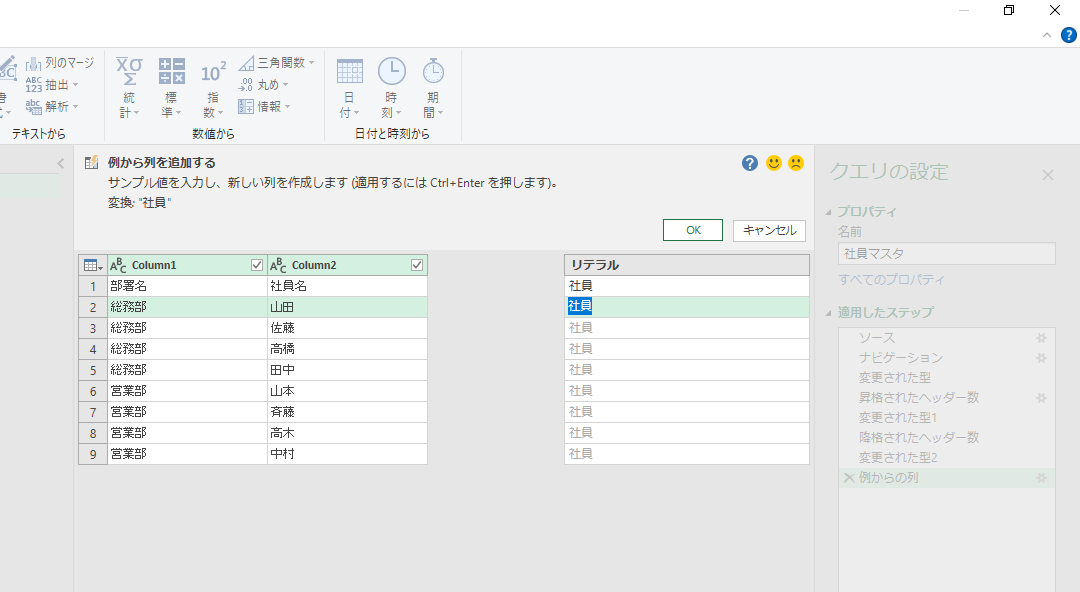Click the リテラル cell in row 1
Image resolution: width=1080 pixels, height=592 pixels.
[687, 286]
